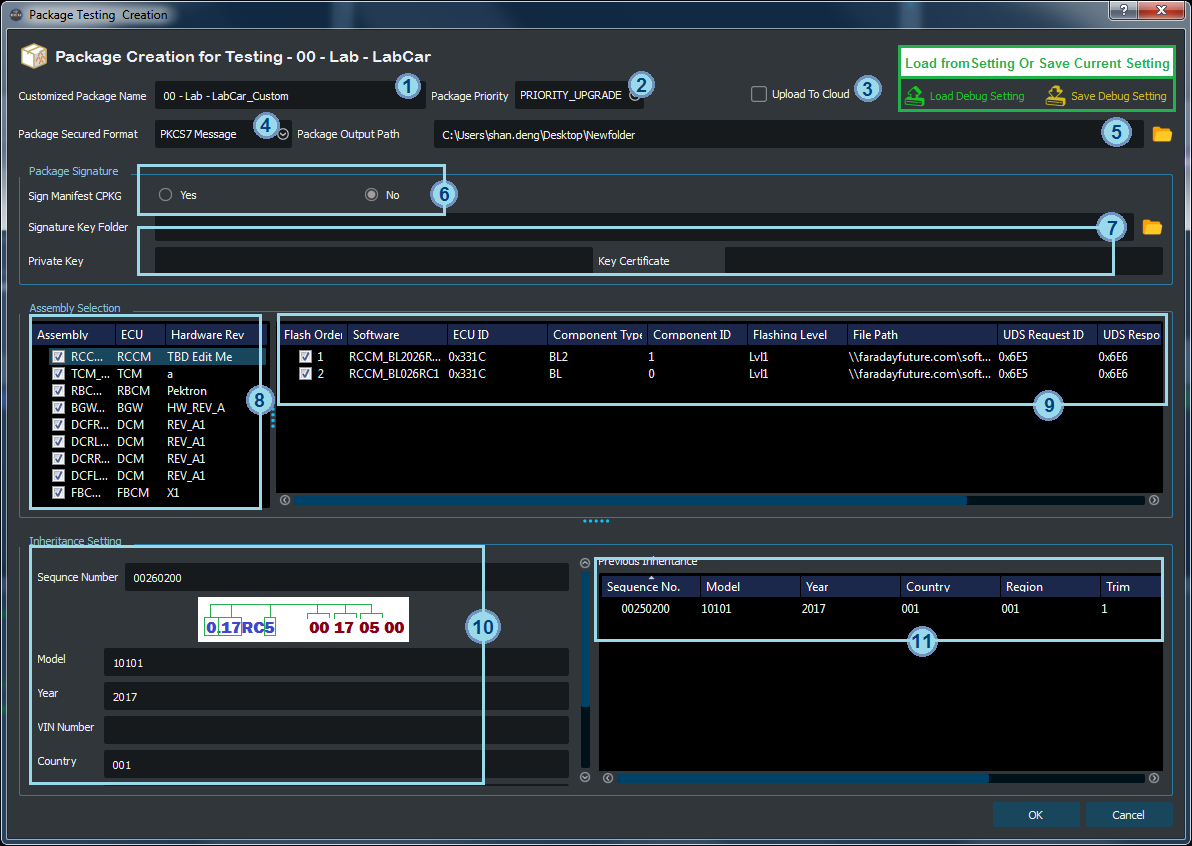Select the Pektron hardware rev cell

(187, 391)
